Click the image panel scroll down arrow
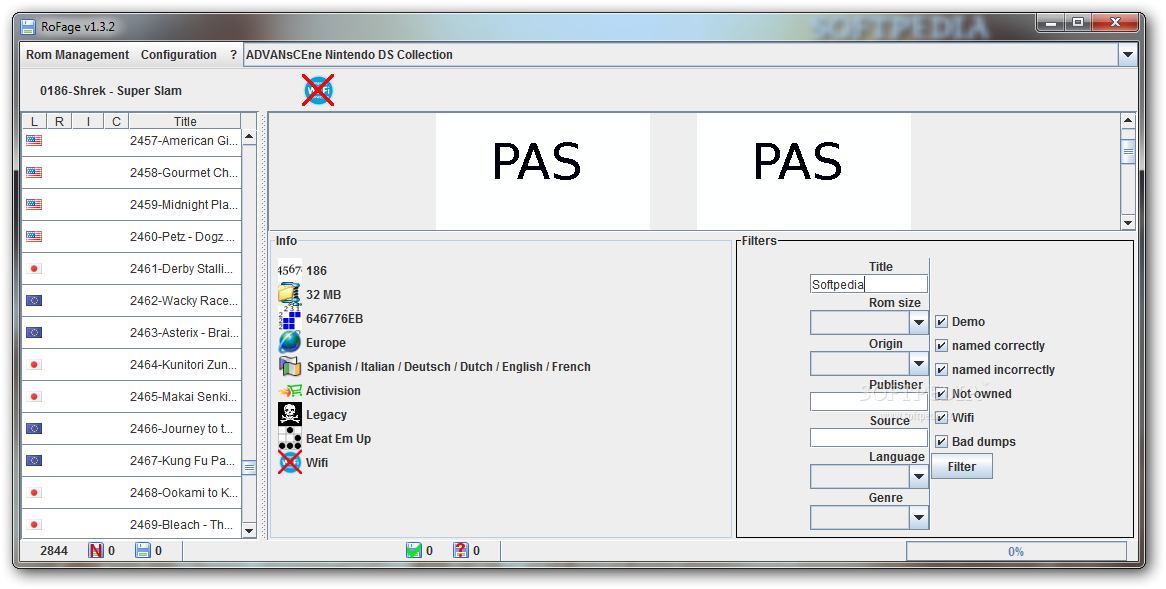The image size is (1166, 589). tap(1128, 222)
